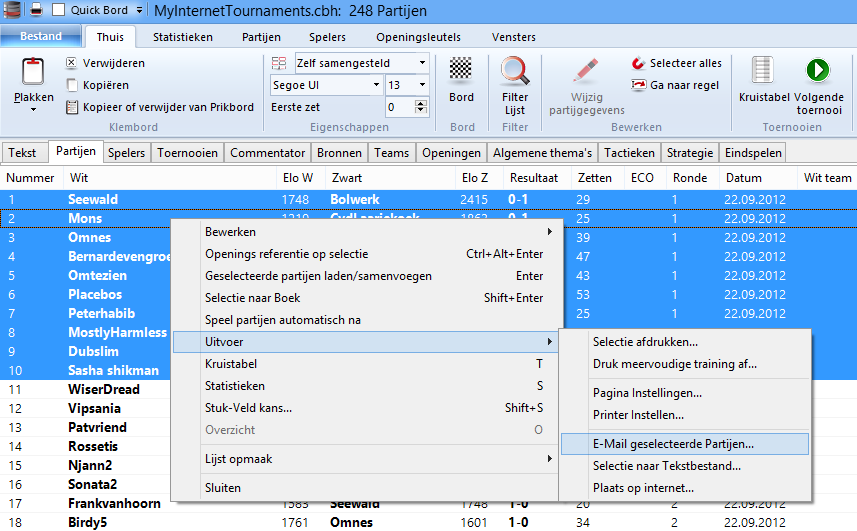Switch to the Spelers ribbon tab
857x531 pixels.
pos(327,37)
